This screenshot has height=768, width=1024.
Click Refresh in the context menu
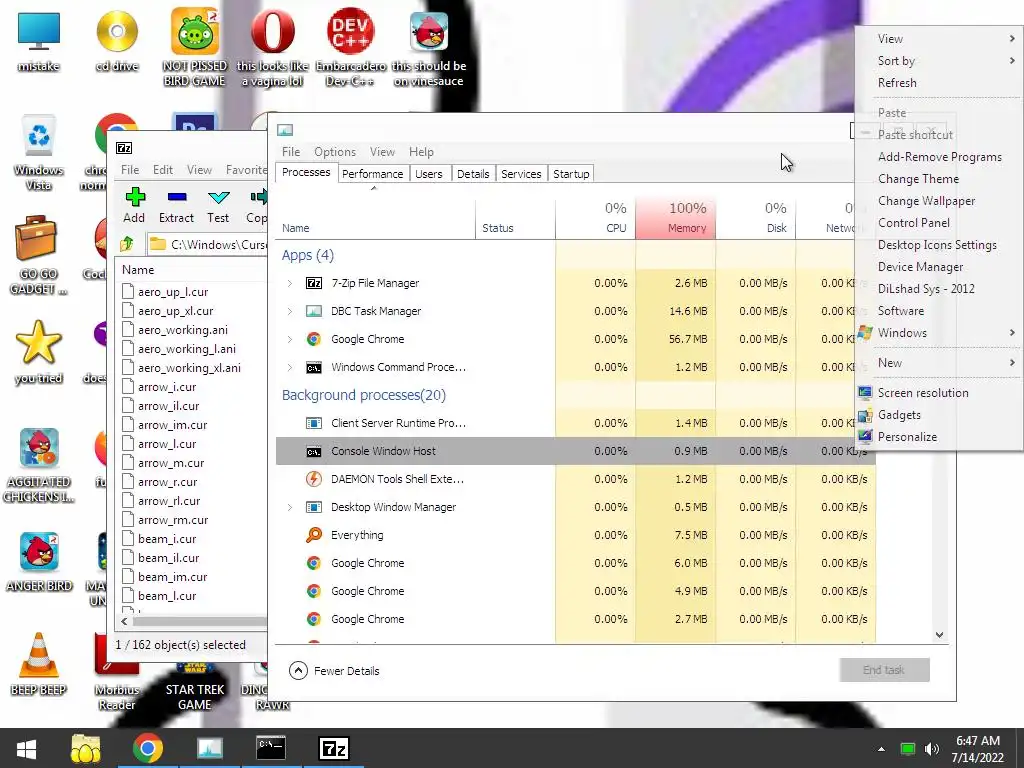click(939, 83)
